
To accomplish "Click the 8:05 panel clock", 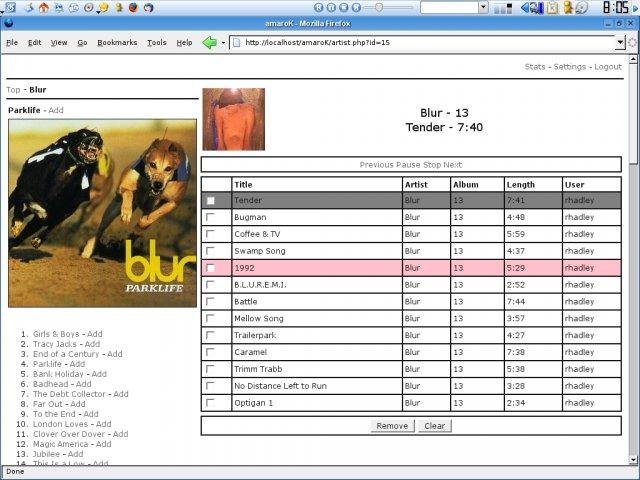I will point(616,7).
